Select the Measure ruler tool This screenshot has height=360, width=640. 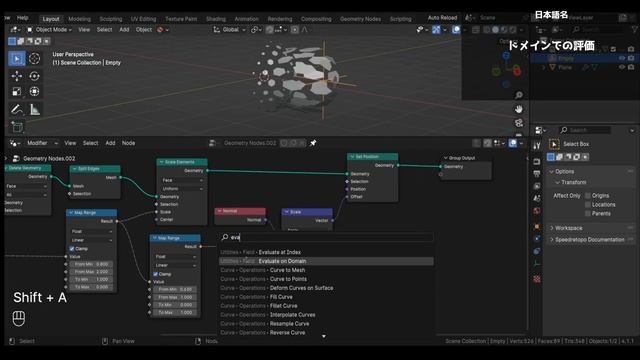(x=34, y=109)
